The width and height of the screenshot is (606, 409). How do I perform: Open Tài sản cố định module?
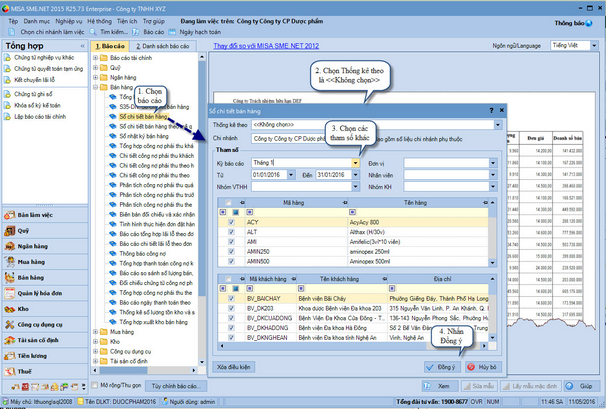45,340
